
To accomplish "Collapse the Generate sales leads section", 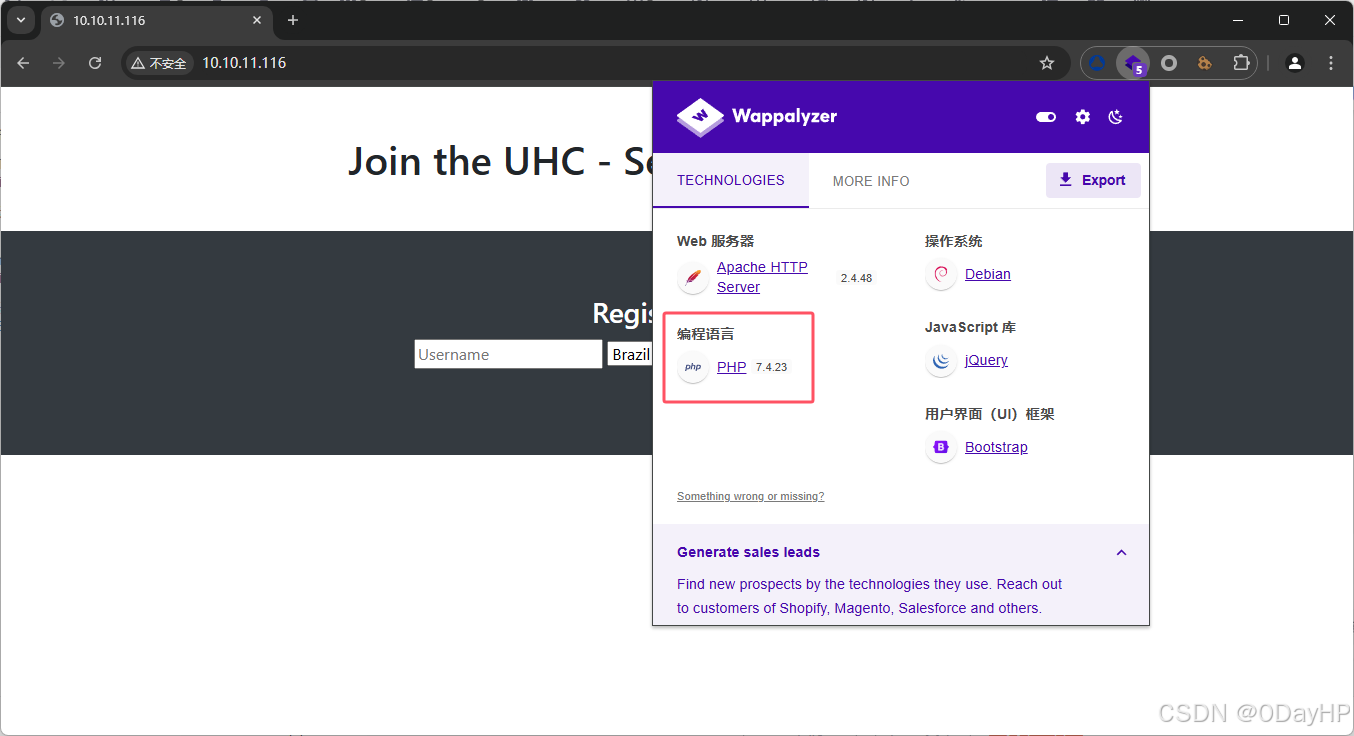I will pos(1121,552).
